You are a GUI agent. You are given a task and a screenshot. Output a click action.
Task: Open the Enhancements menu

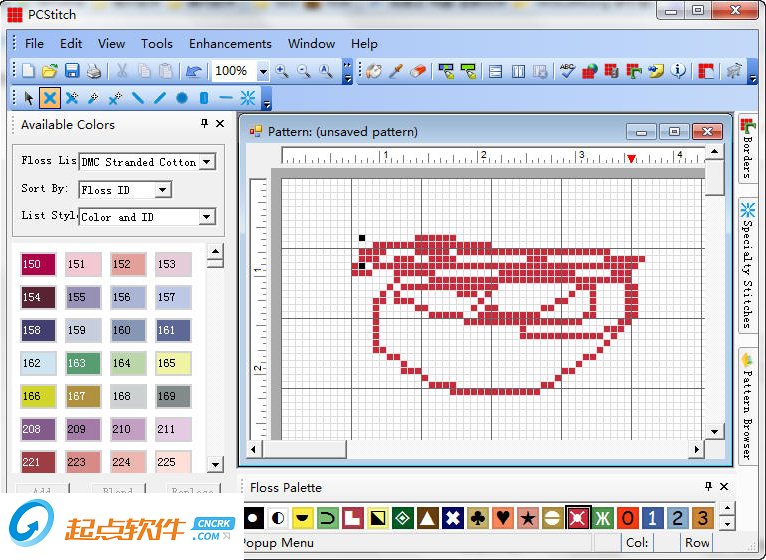[x=230, y=43]
